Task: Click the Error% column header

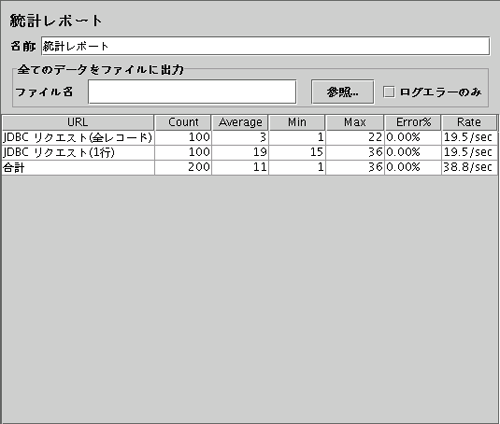Action: coord(413,122)
